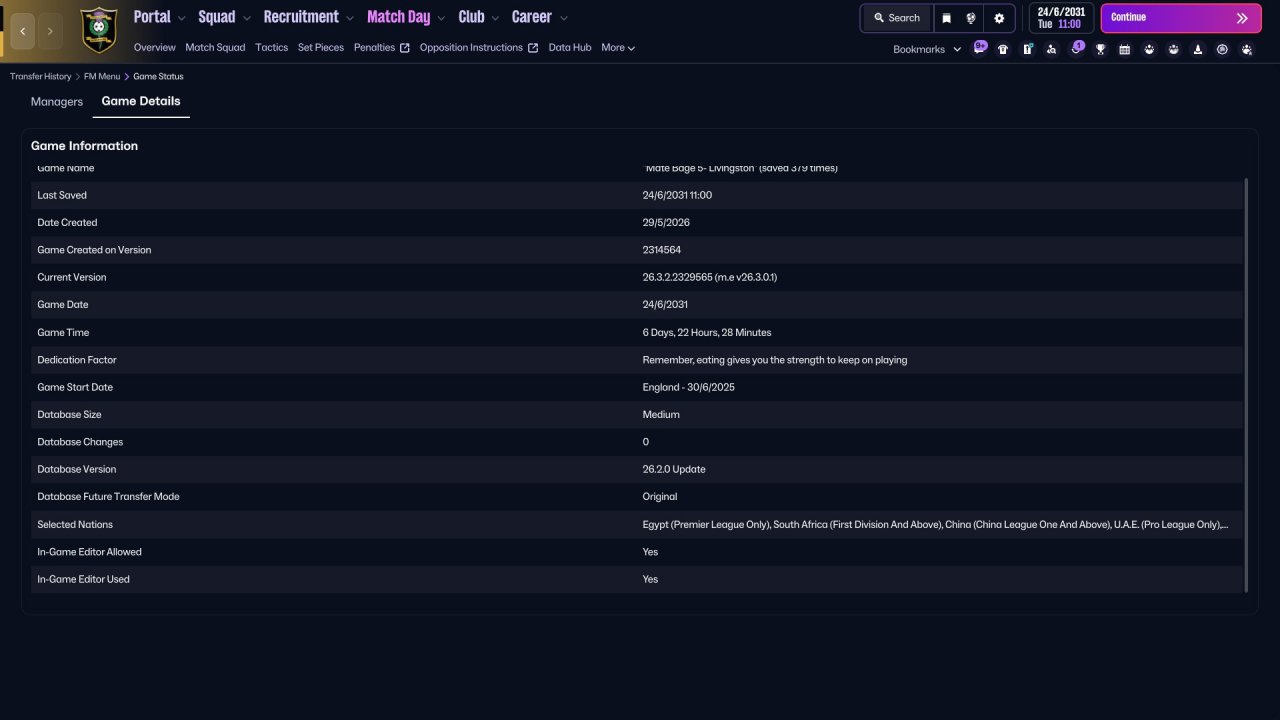
Task: Open the More dropdown in the submenu
Action: pyautogui.click(x=618, y=48)
